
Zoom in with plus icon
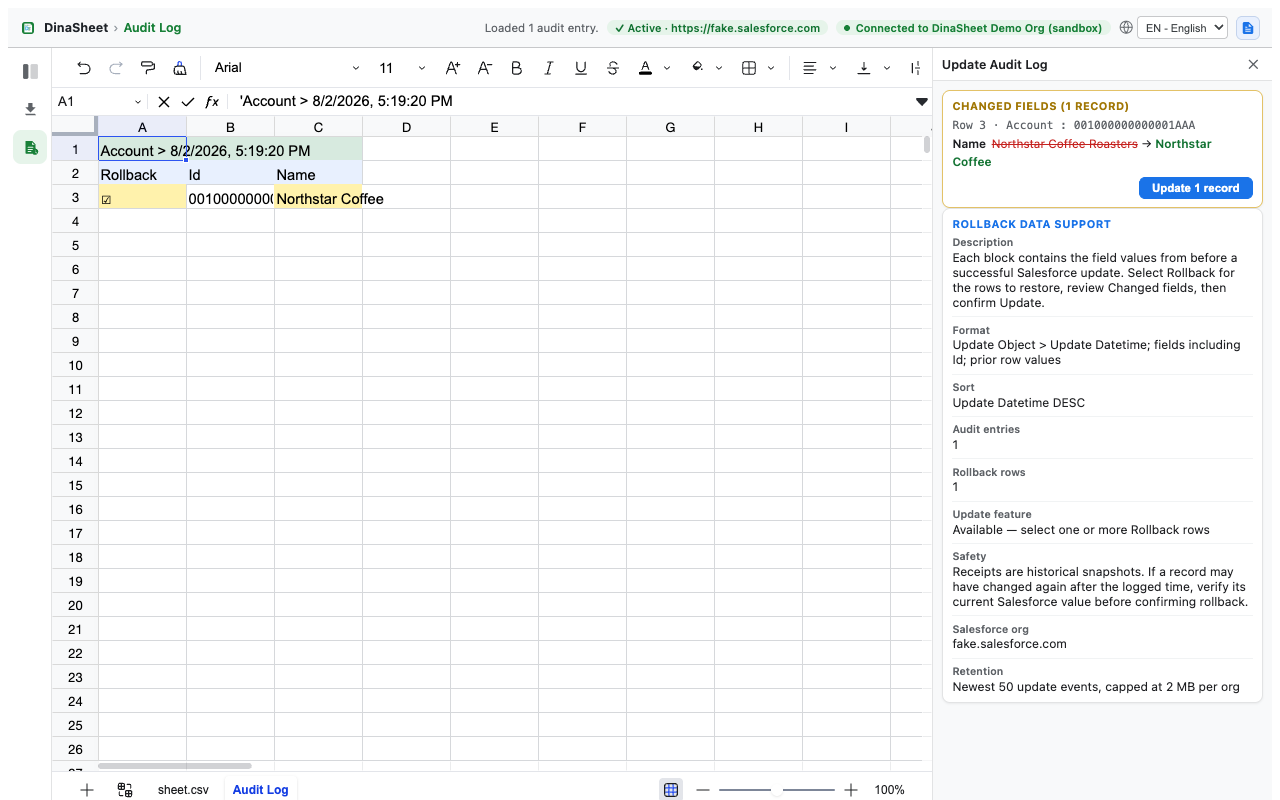[851, 790]
